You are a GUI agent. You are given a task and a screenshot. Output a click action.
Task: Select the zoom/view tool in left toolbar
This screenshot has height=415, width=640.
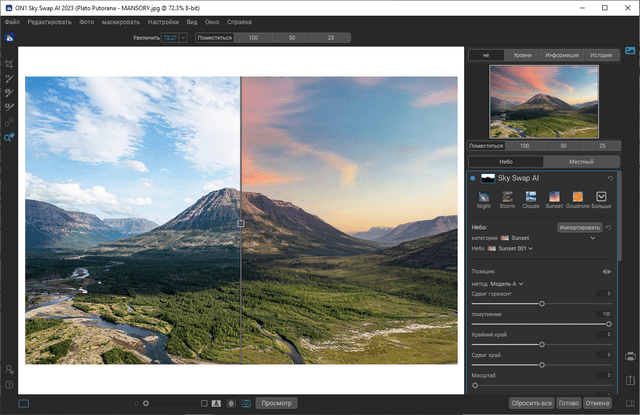click(9, 138)
